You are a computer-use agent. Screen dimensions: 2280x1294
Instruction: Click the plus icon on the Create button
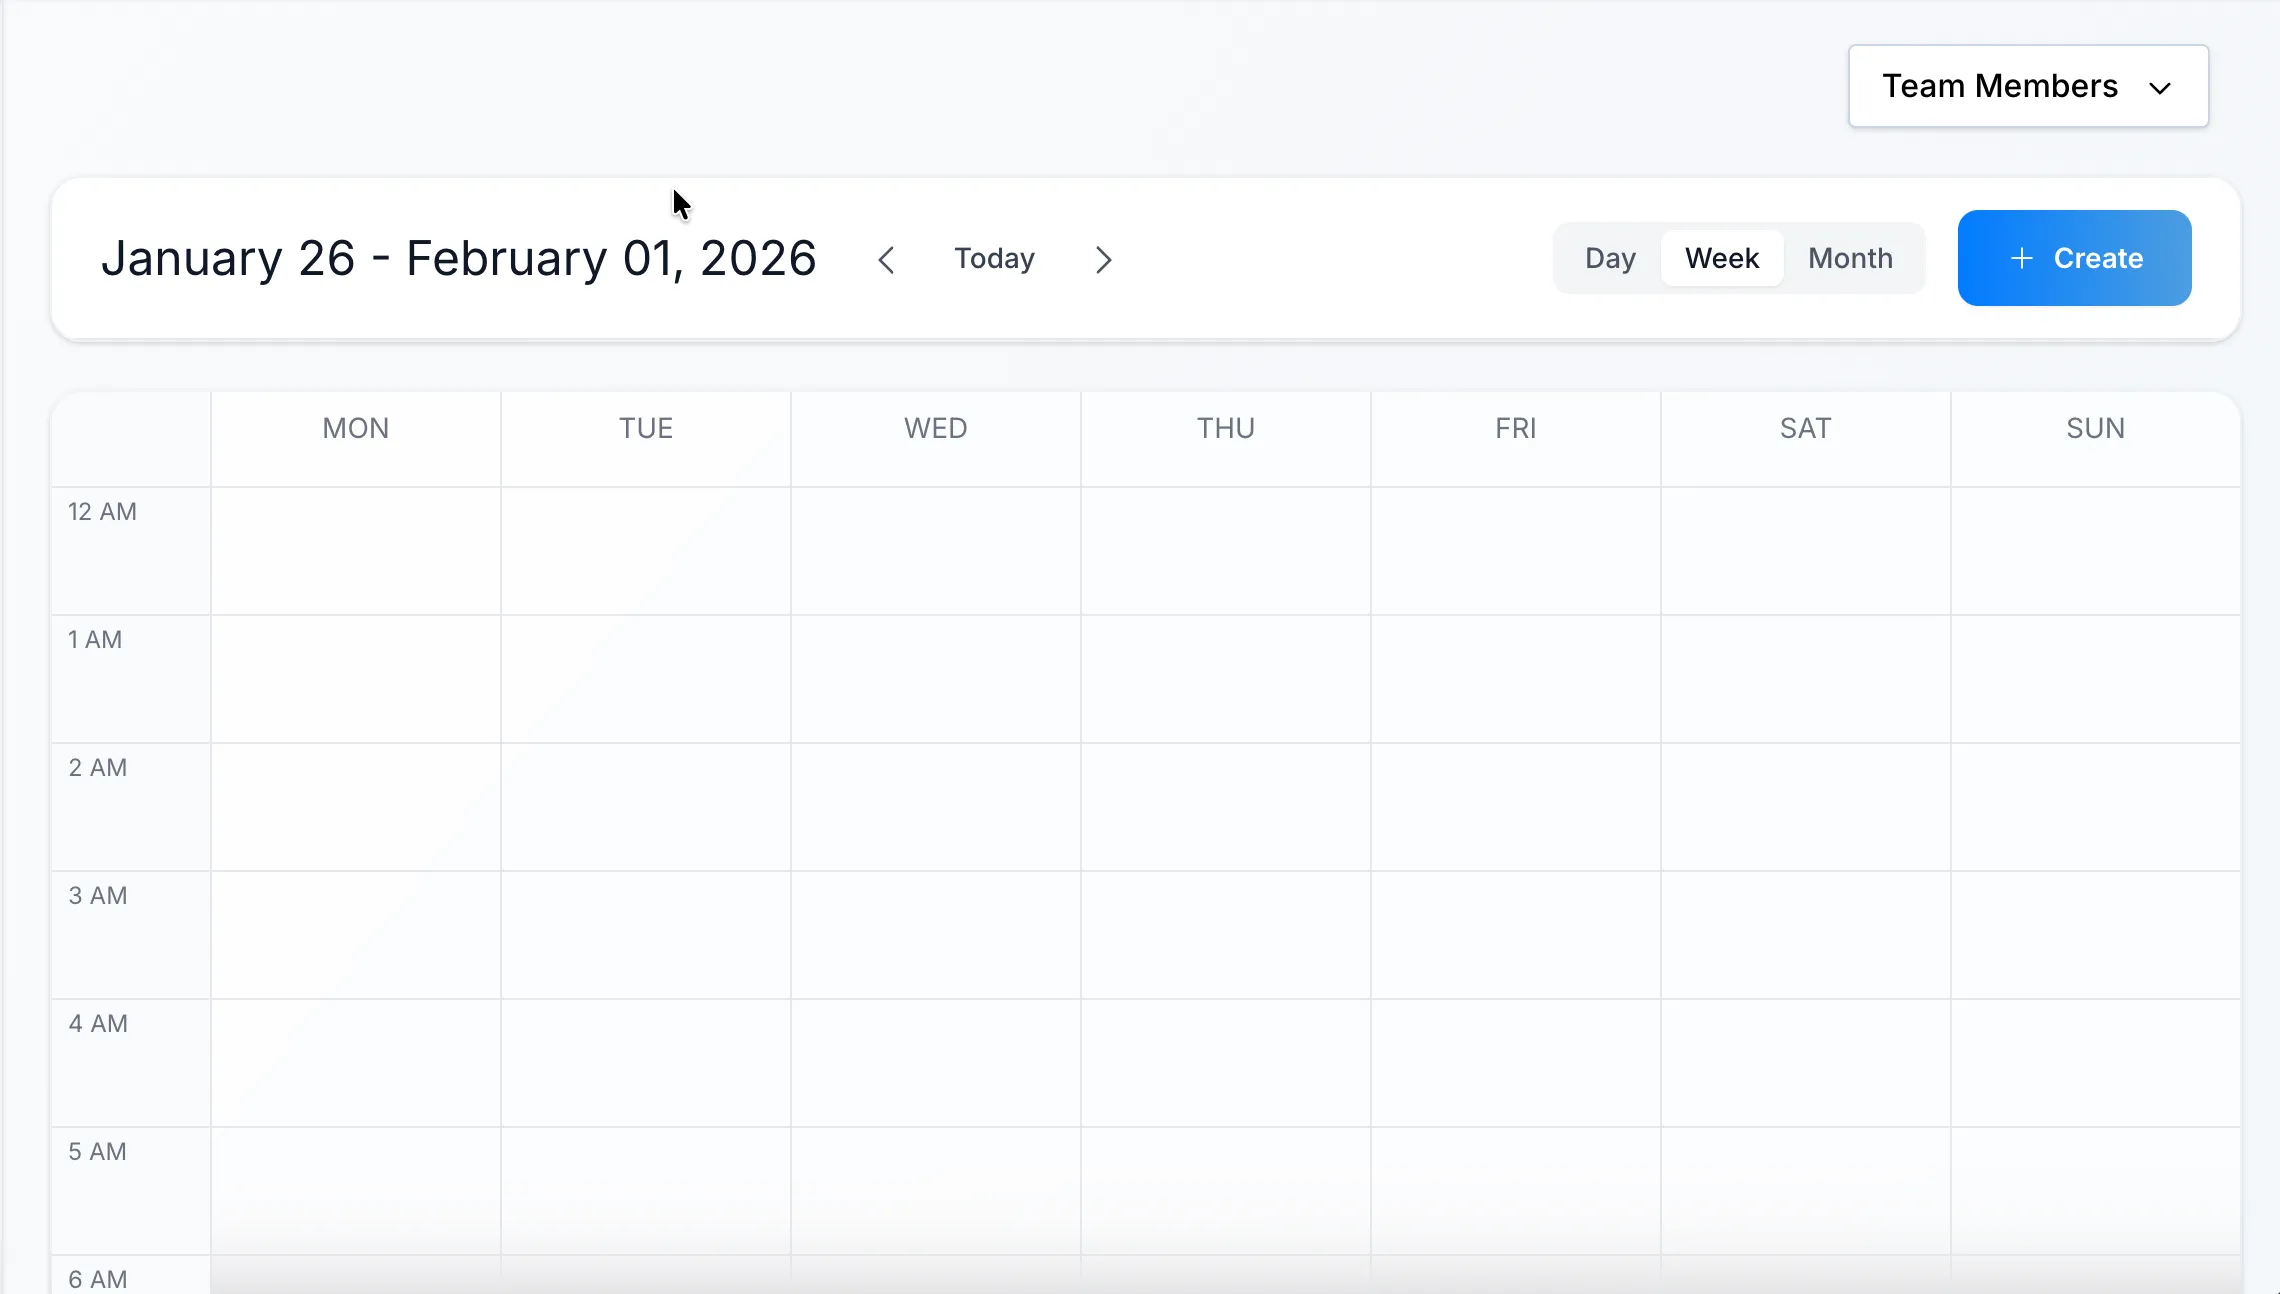[2020, 258]
